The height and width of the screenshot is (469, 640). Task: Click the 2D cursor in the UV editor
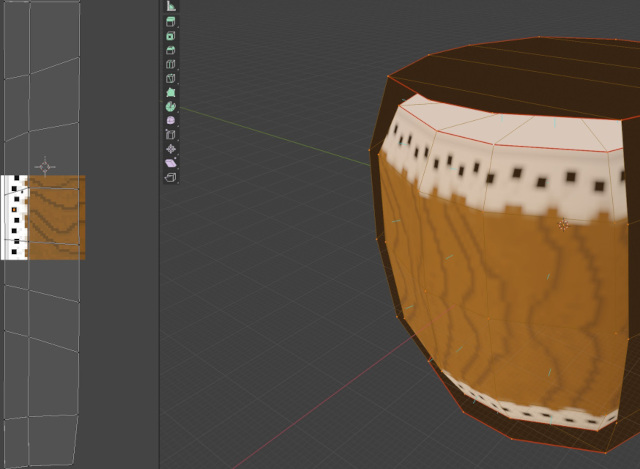click(x=45, y=167)
